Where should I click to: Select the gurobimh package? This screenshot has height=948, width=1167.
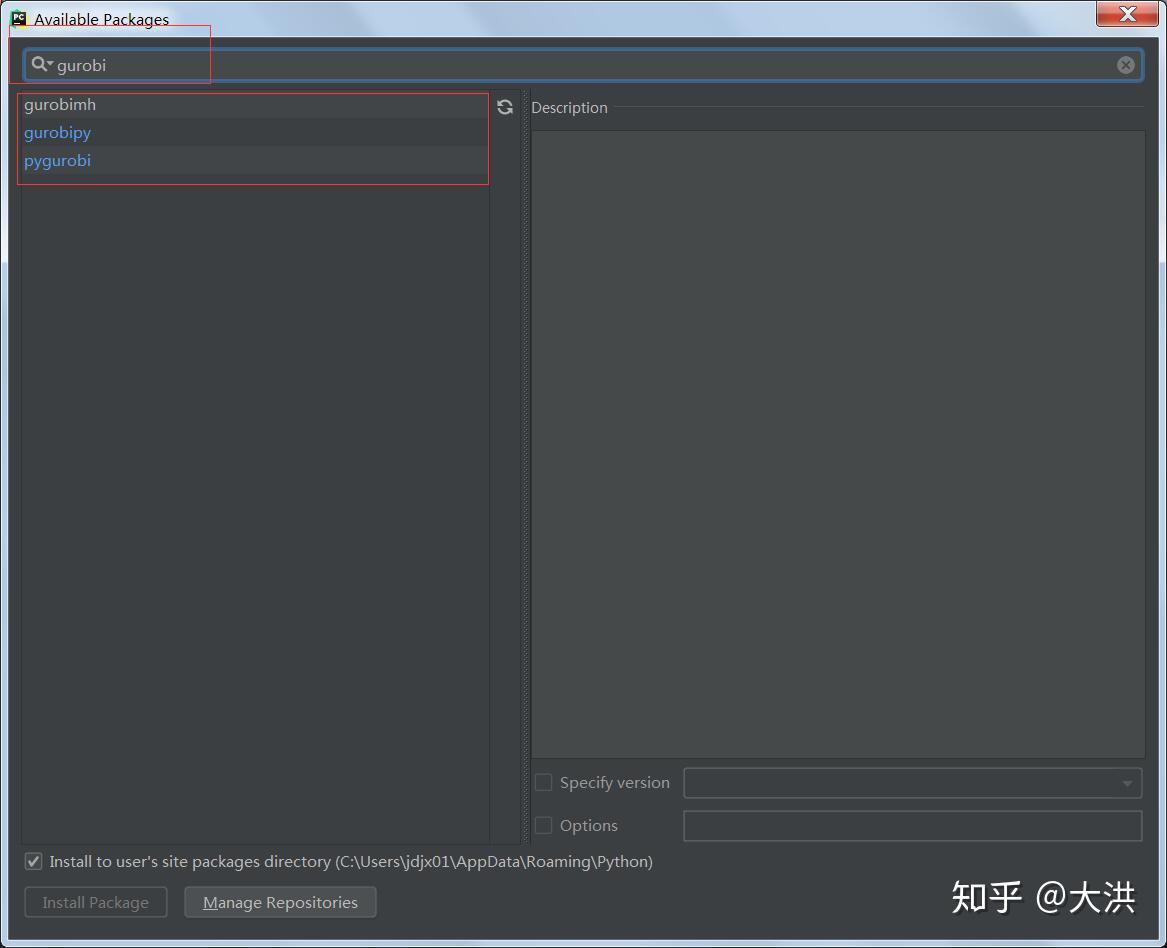pyautogui.click(x=60, y=104)
